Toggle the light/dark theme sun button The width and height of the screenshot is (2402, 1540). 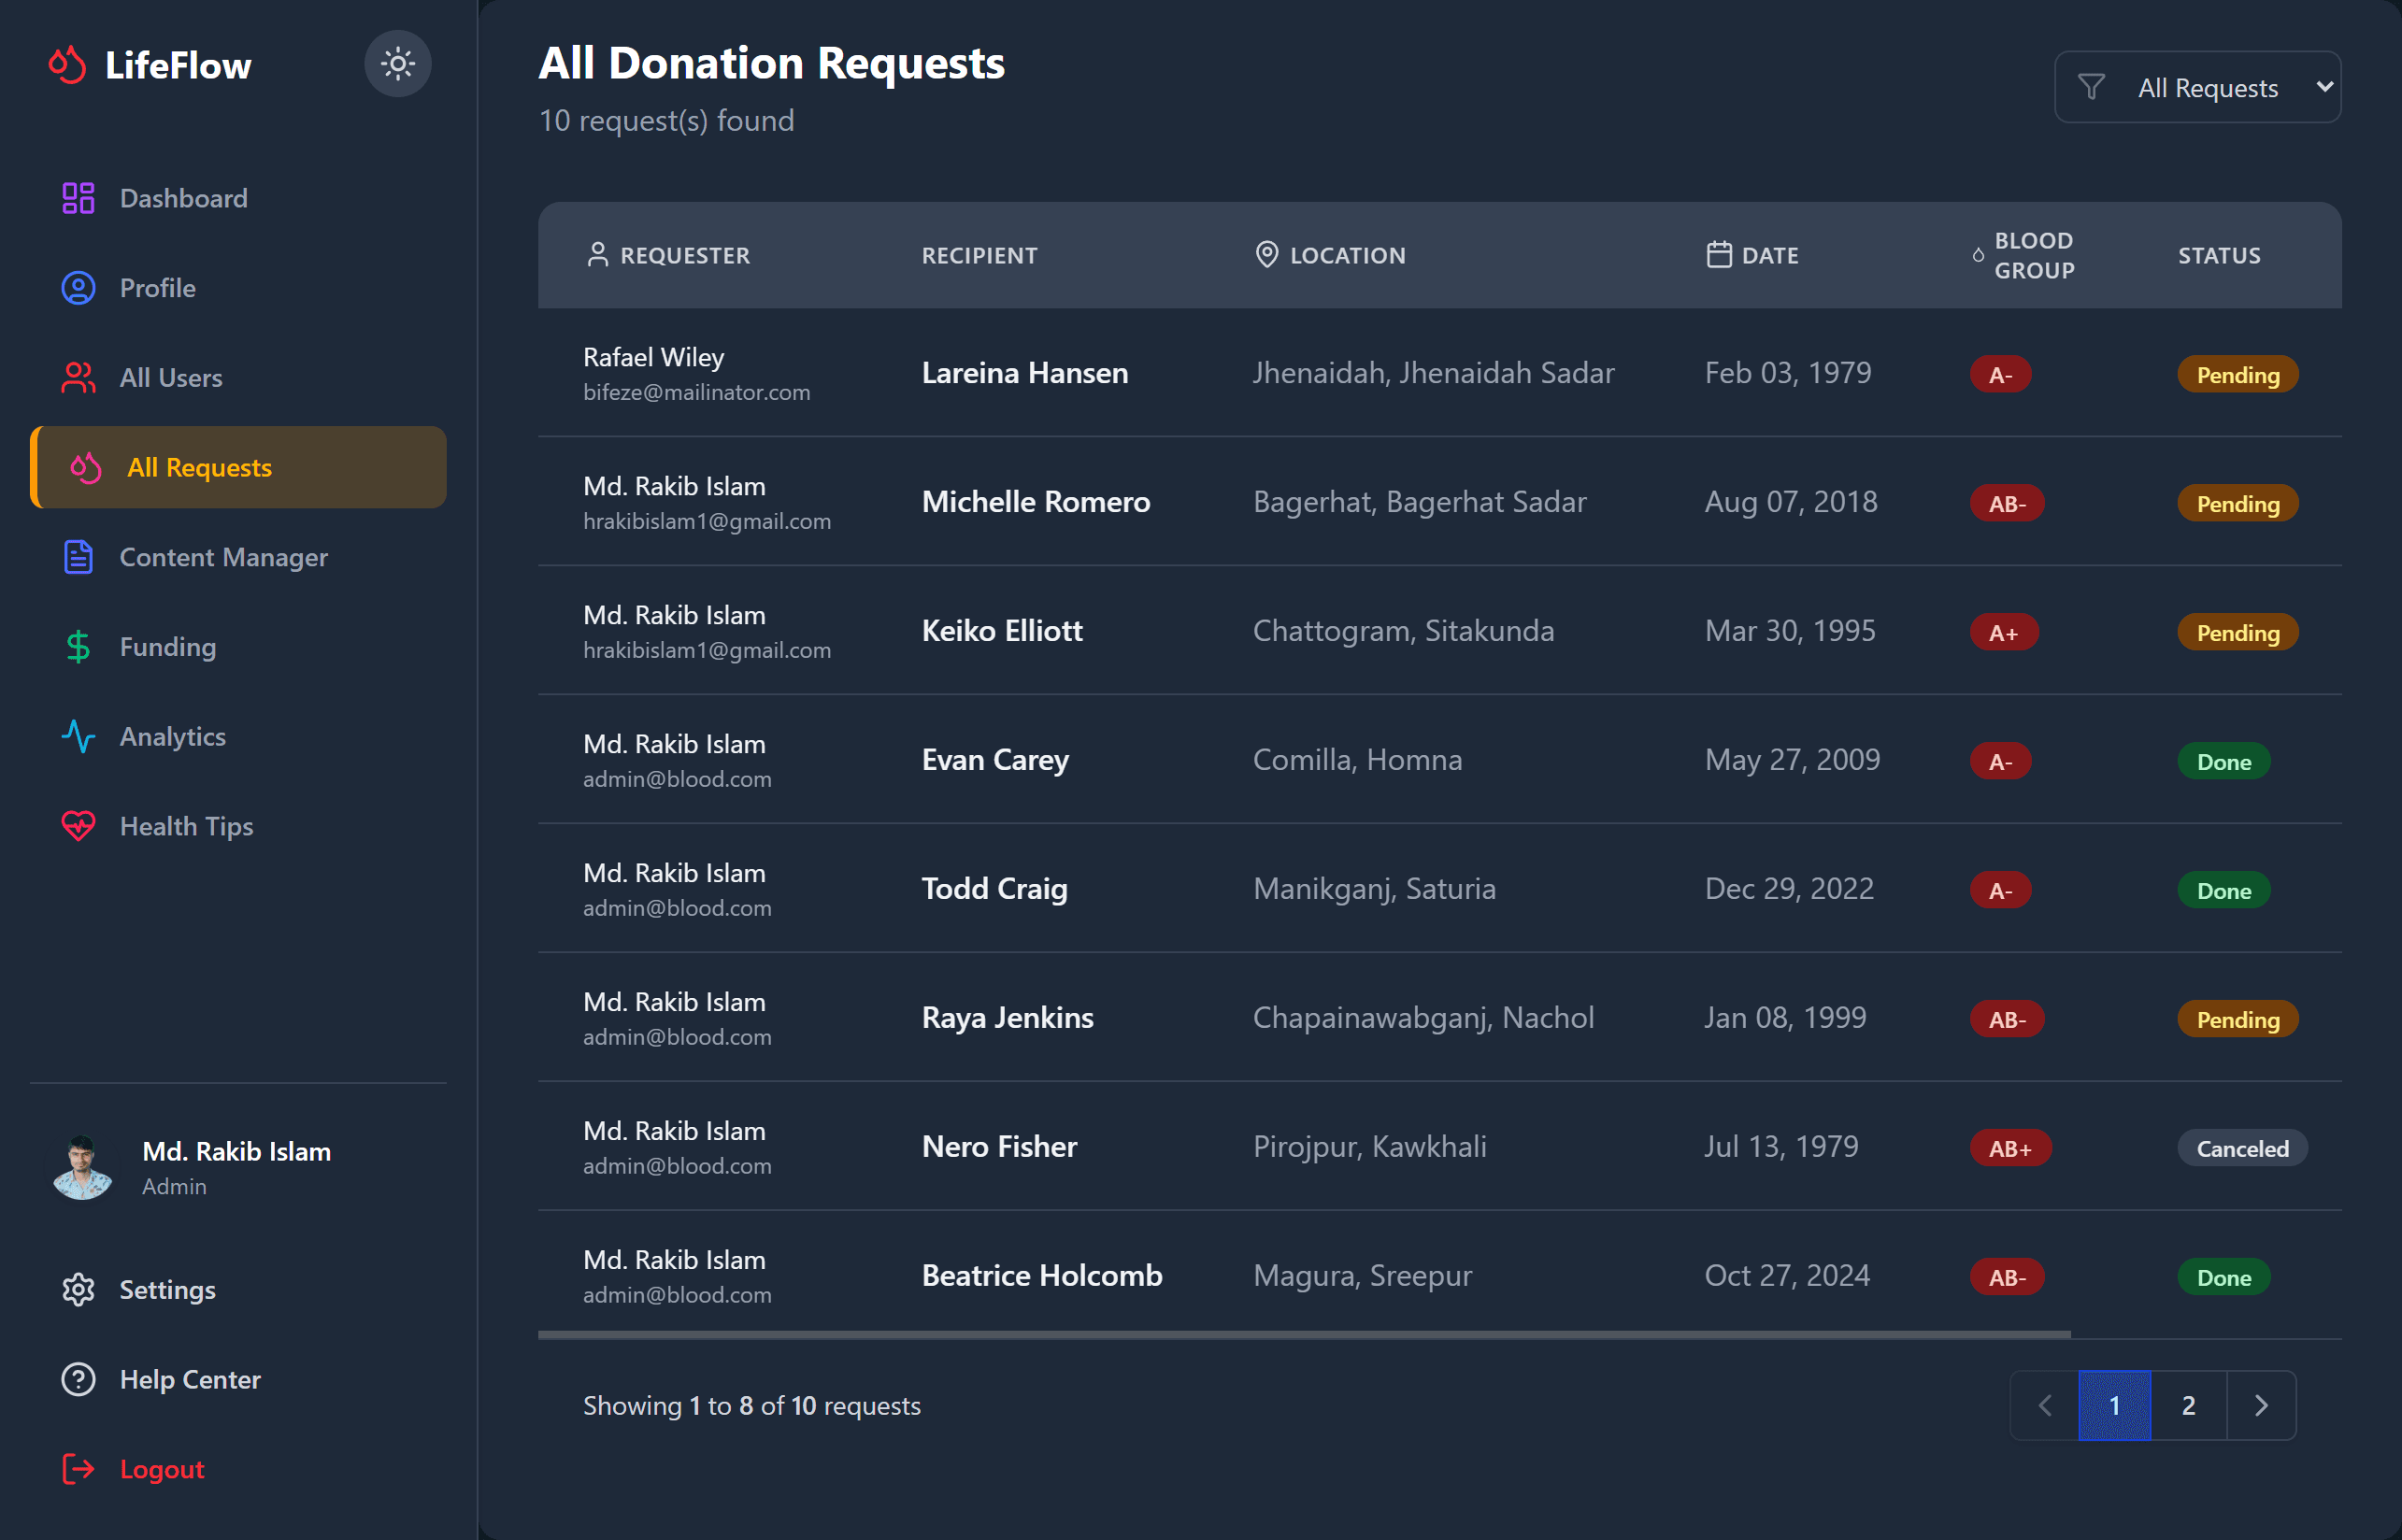point(397,64)
